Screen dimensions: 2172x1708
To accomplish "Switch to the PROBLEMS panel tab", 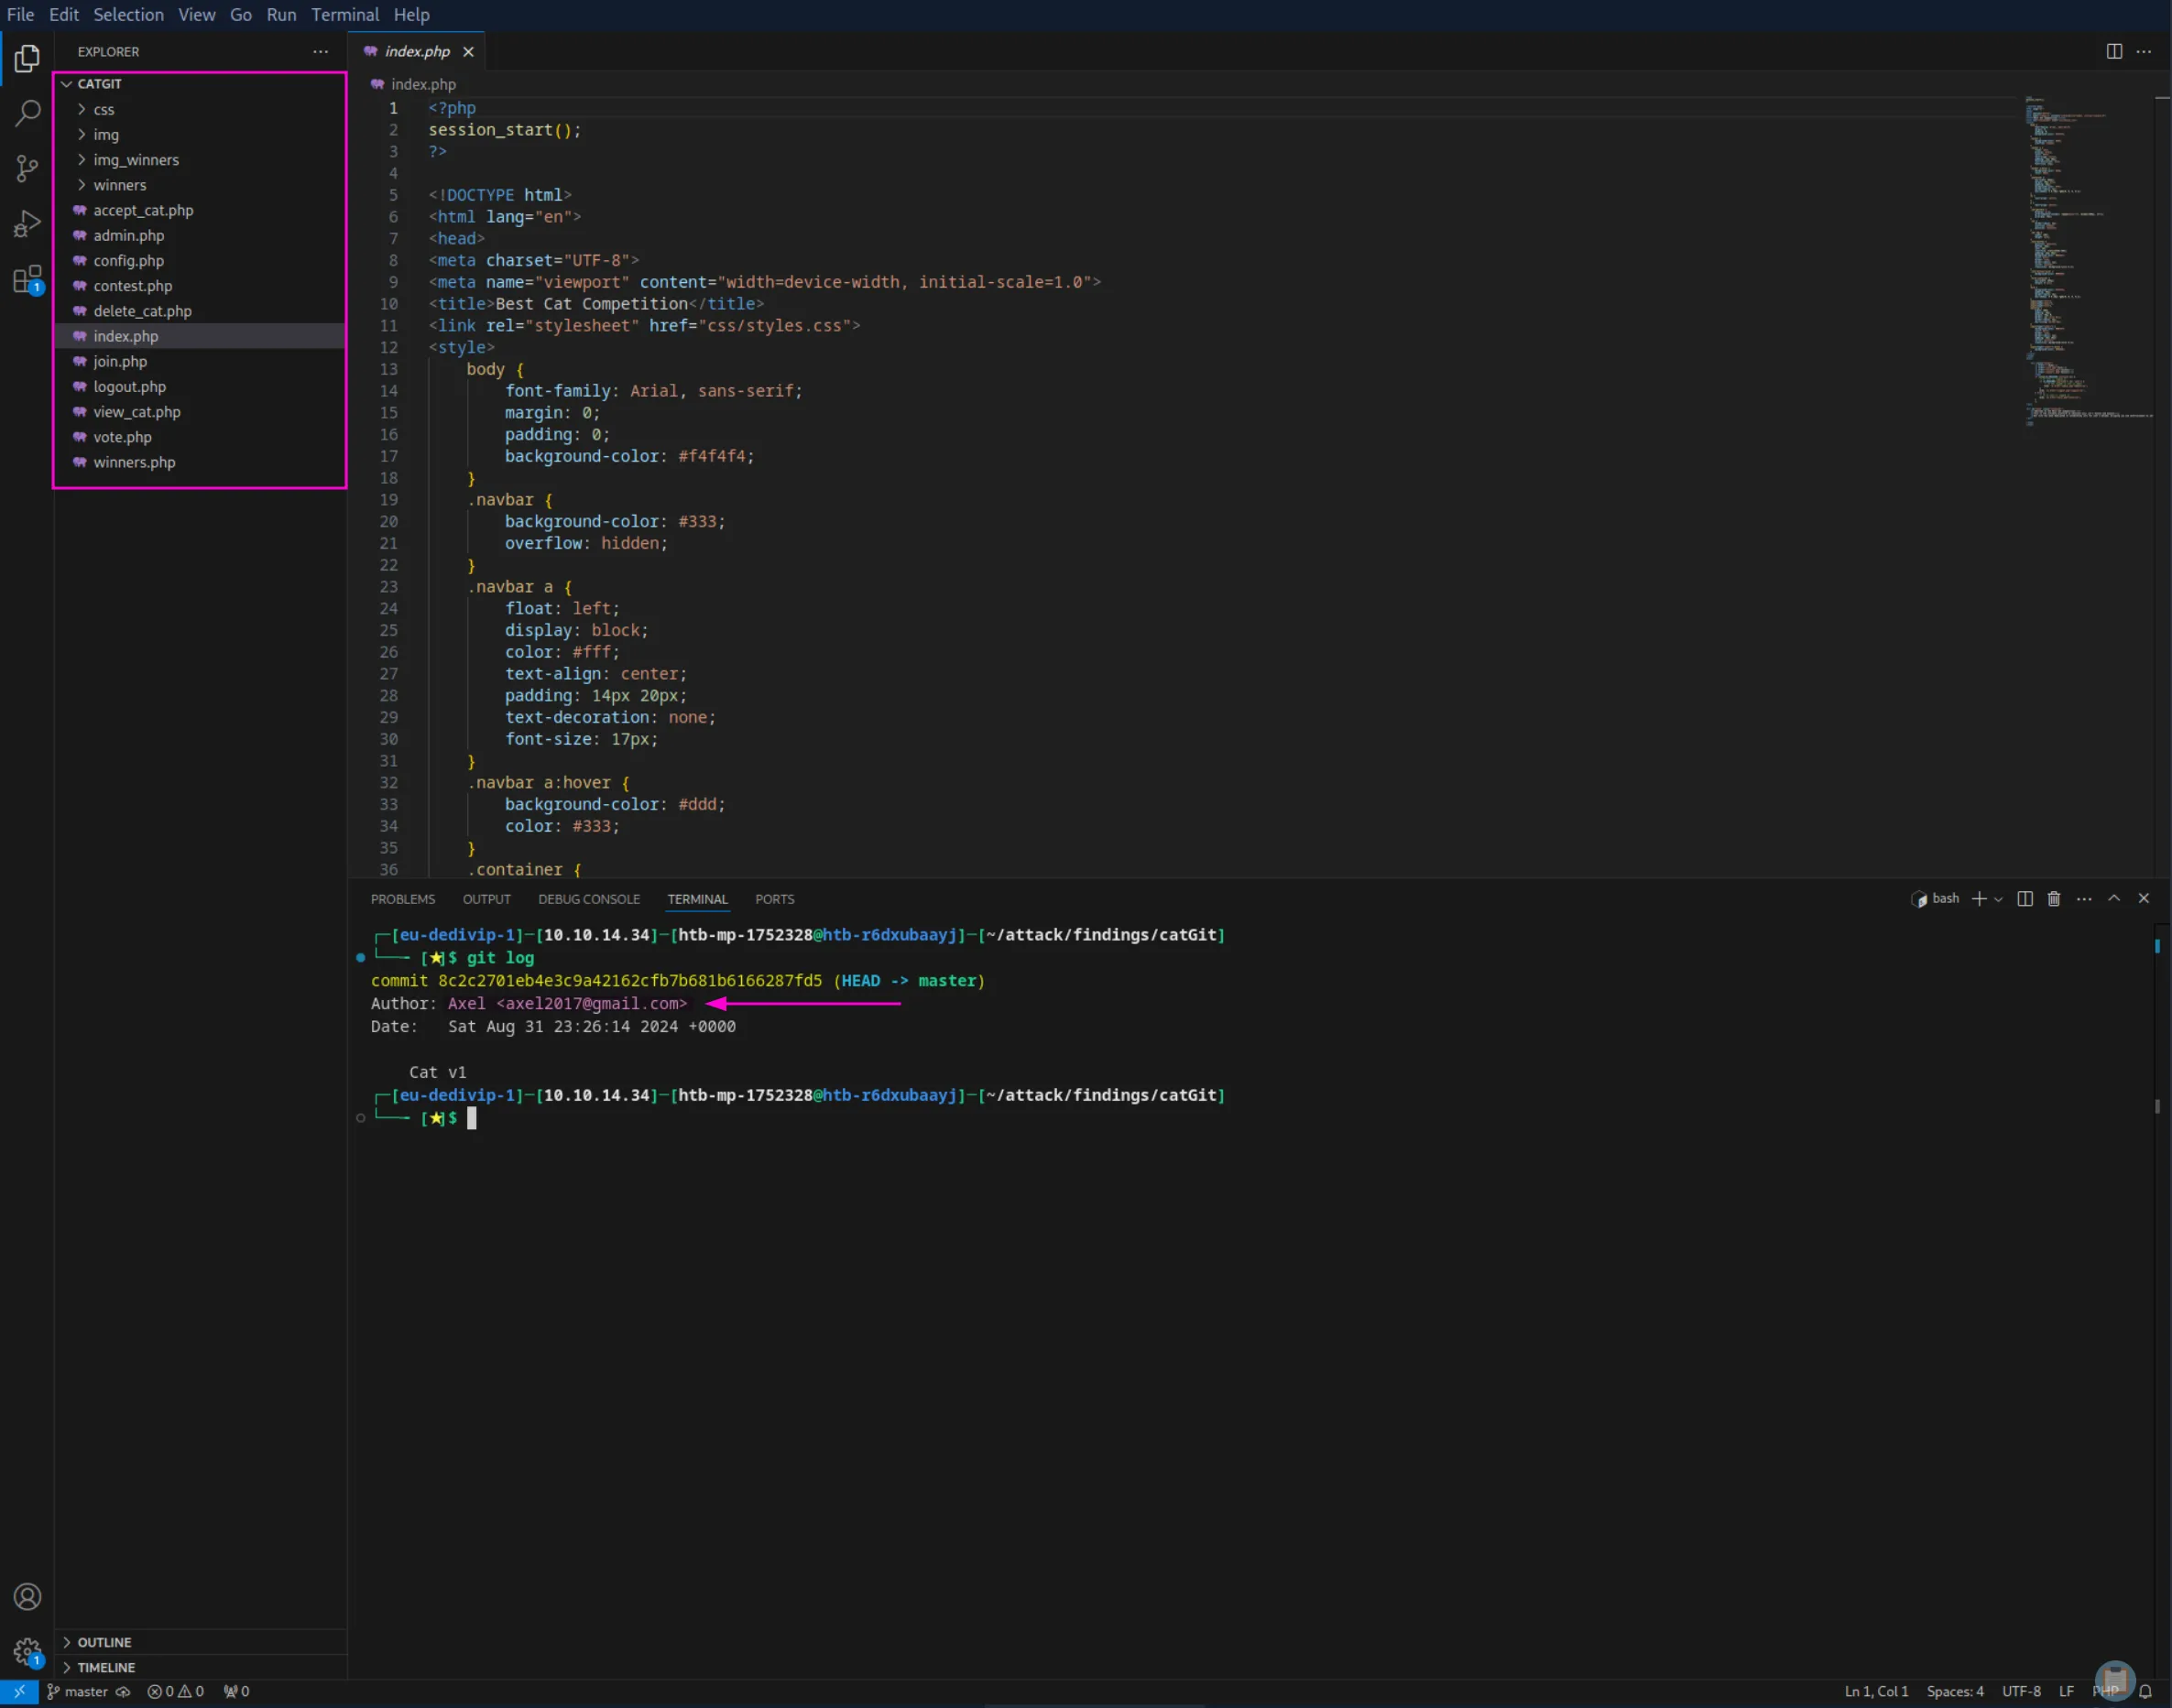I will 403,900.
